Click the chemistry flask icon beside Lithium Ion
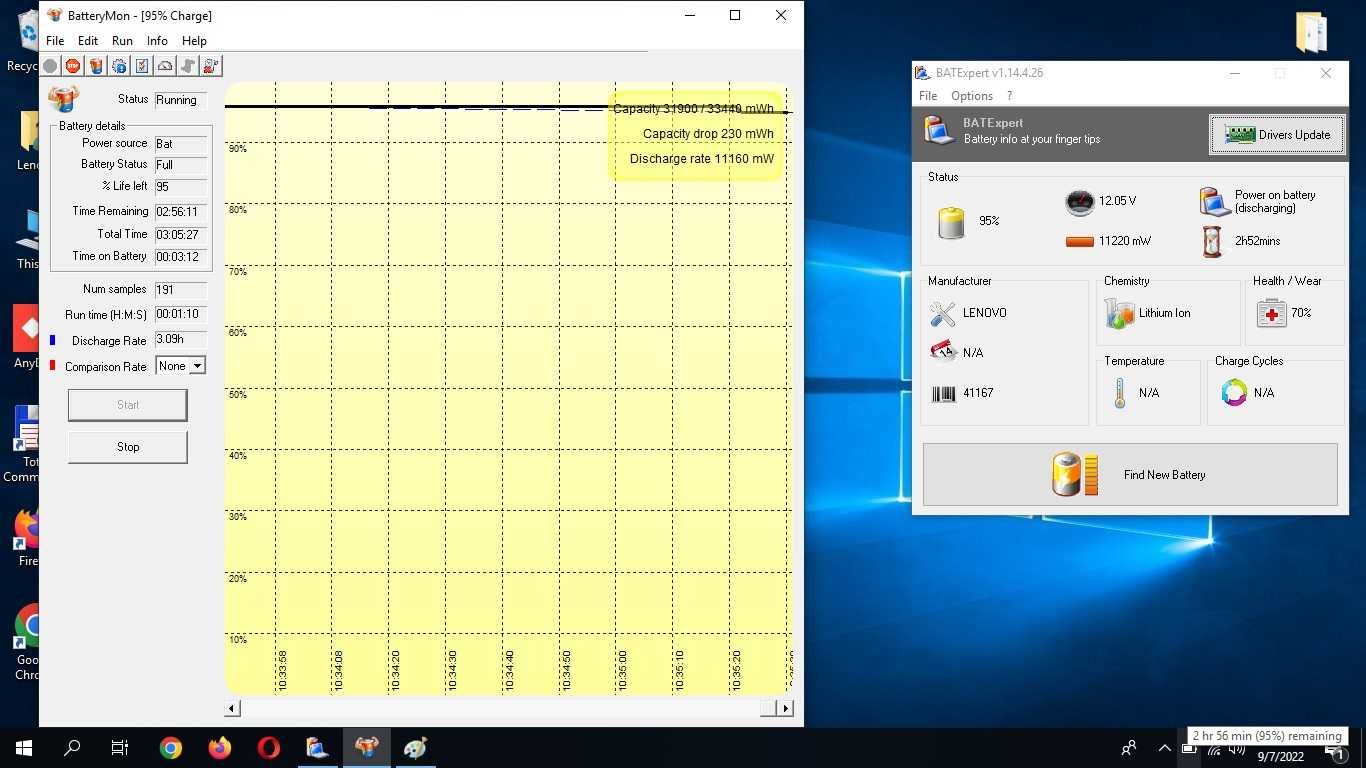This screenshot has width=1366, height=768. (1119, 313)
